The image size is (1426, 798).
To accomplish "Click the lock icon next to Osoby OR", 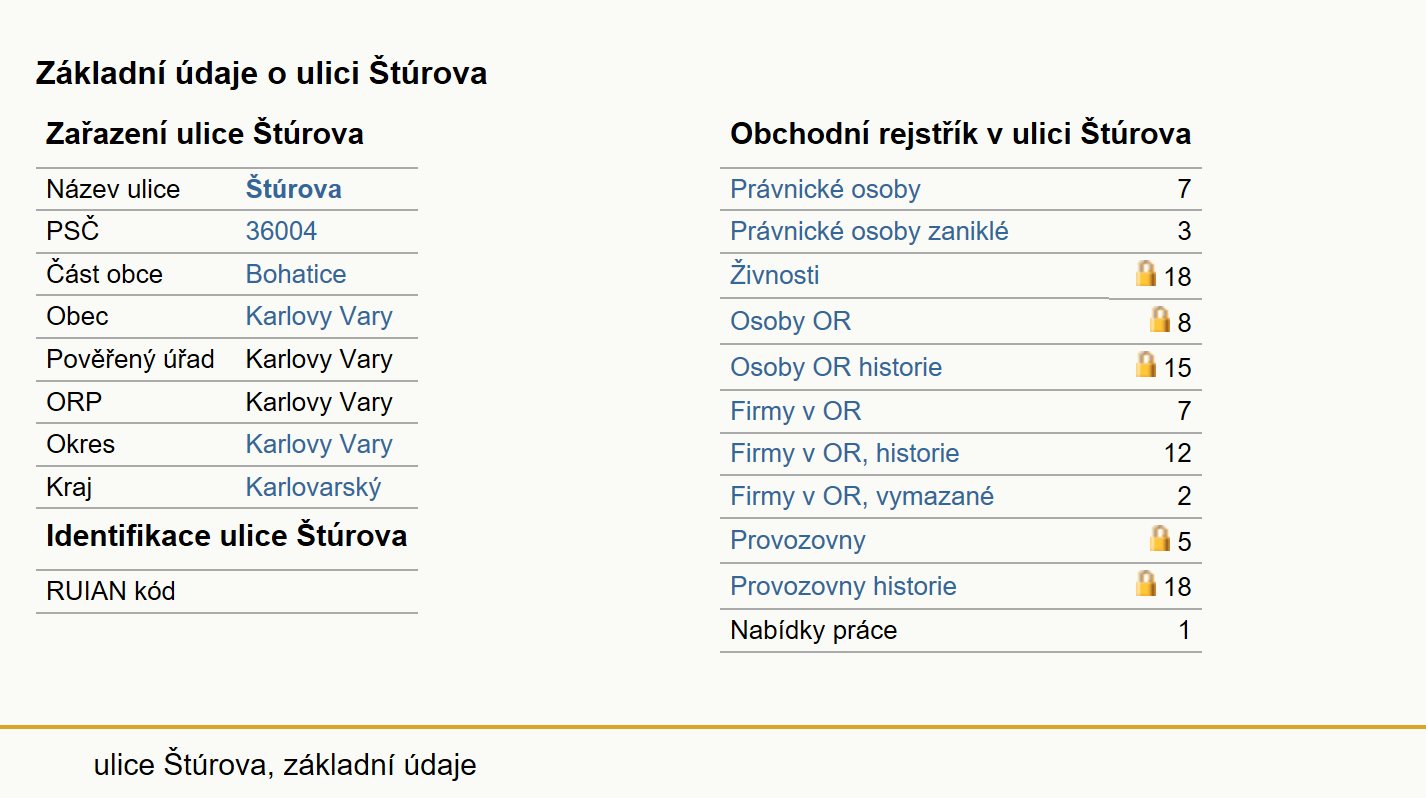I will point(1159,319).
